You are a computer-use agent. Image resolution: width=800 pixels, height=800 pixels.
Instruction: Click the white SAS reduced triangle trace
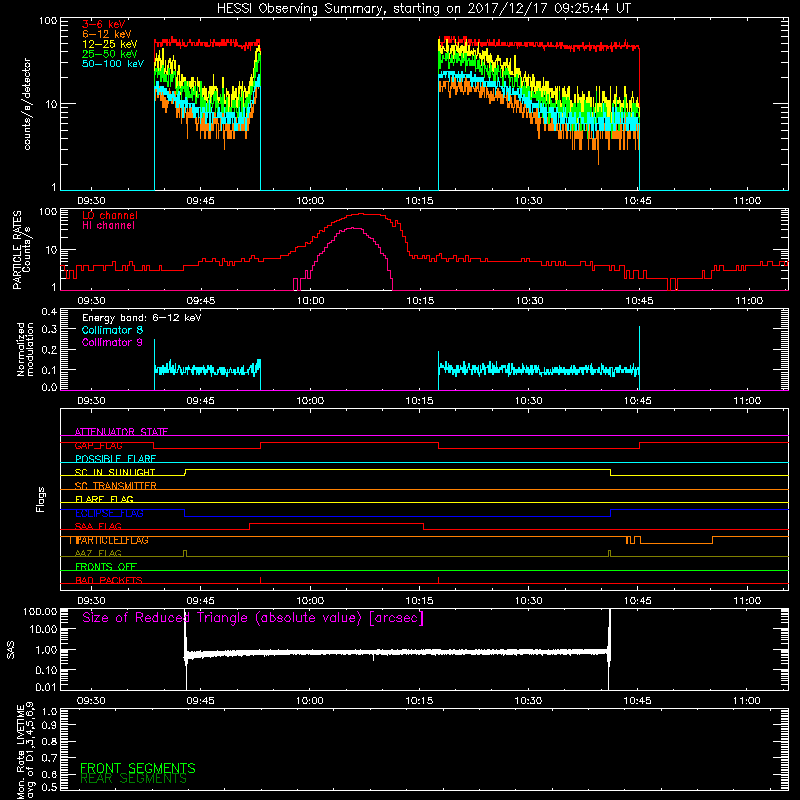(397, 653)
